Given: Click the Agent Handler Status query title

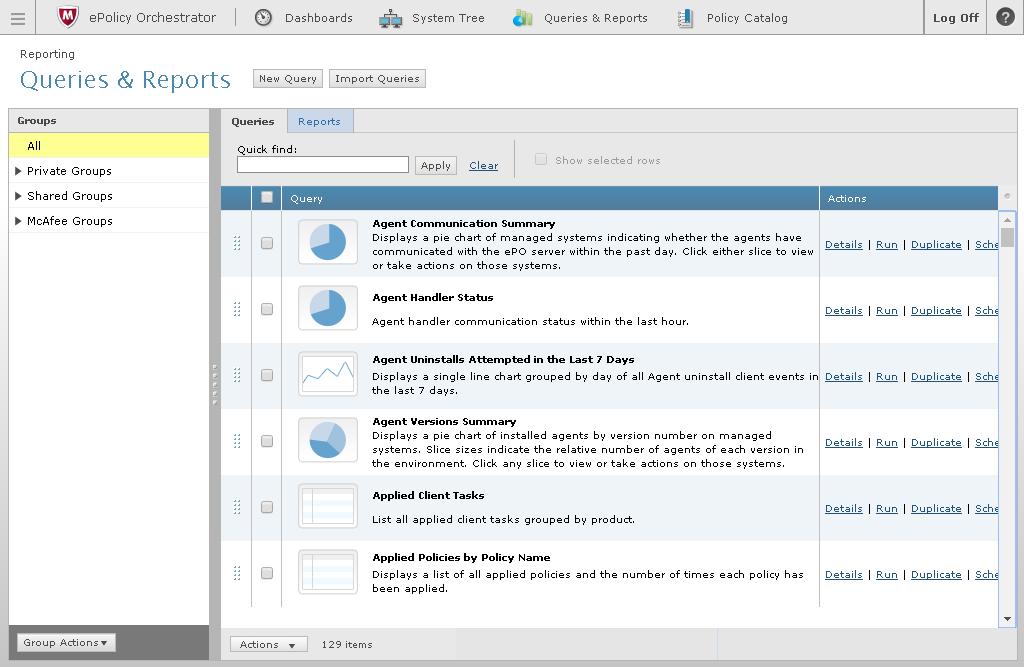Looking at the screenshot, I should pyautogui.click(x=432, y=297).
